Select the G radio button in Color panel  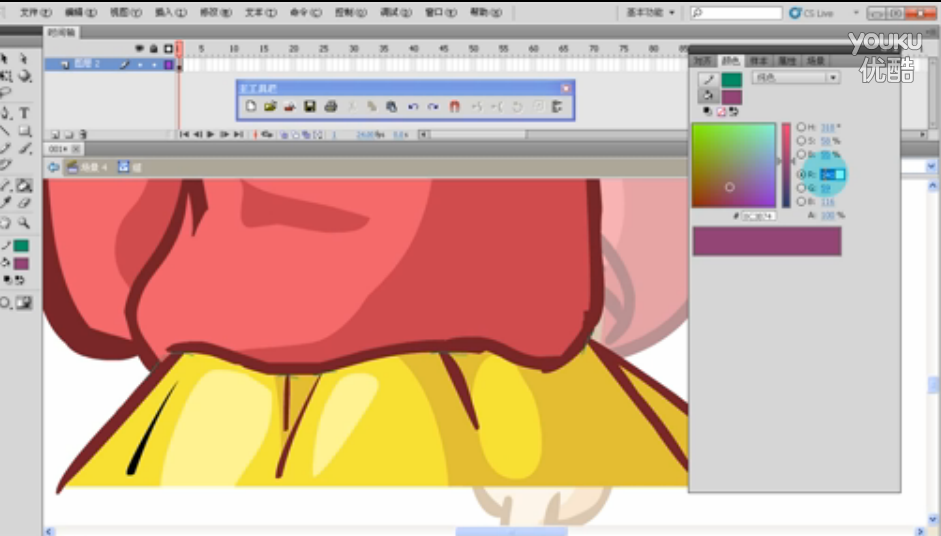(x=801, y=188)
